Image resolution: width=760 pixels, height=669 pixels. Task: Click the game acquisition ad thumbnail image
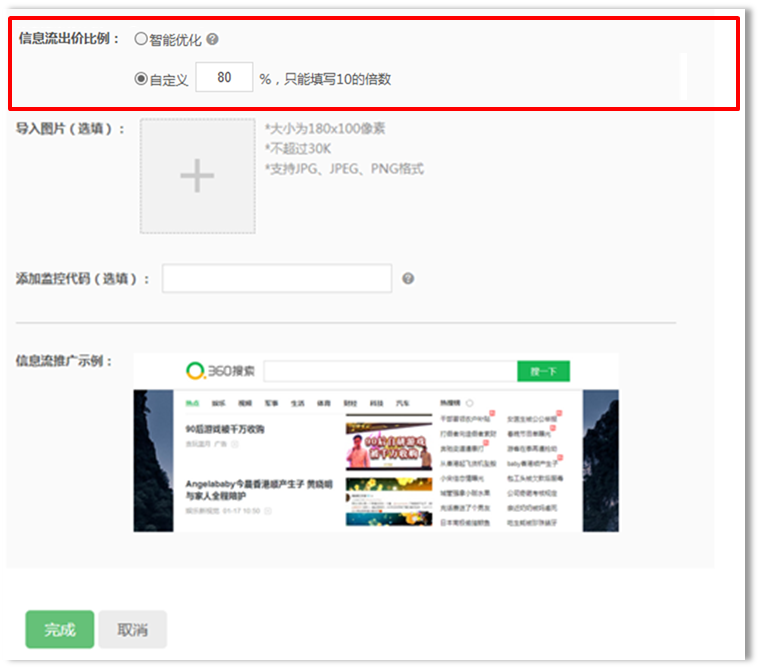pyautogui.click(x=389, y=446)
